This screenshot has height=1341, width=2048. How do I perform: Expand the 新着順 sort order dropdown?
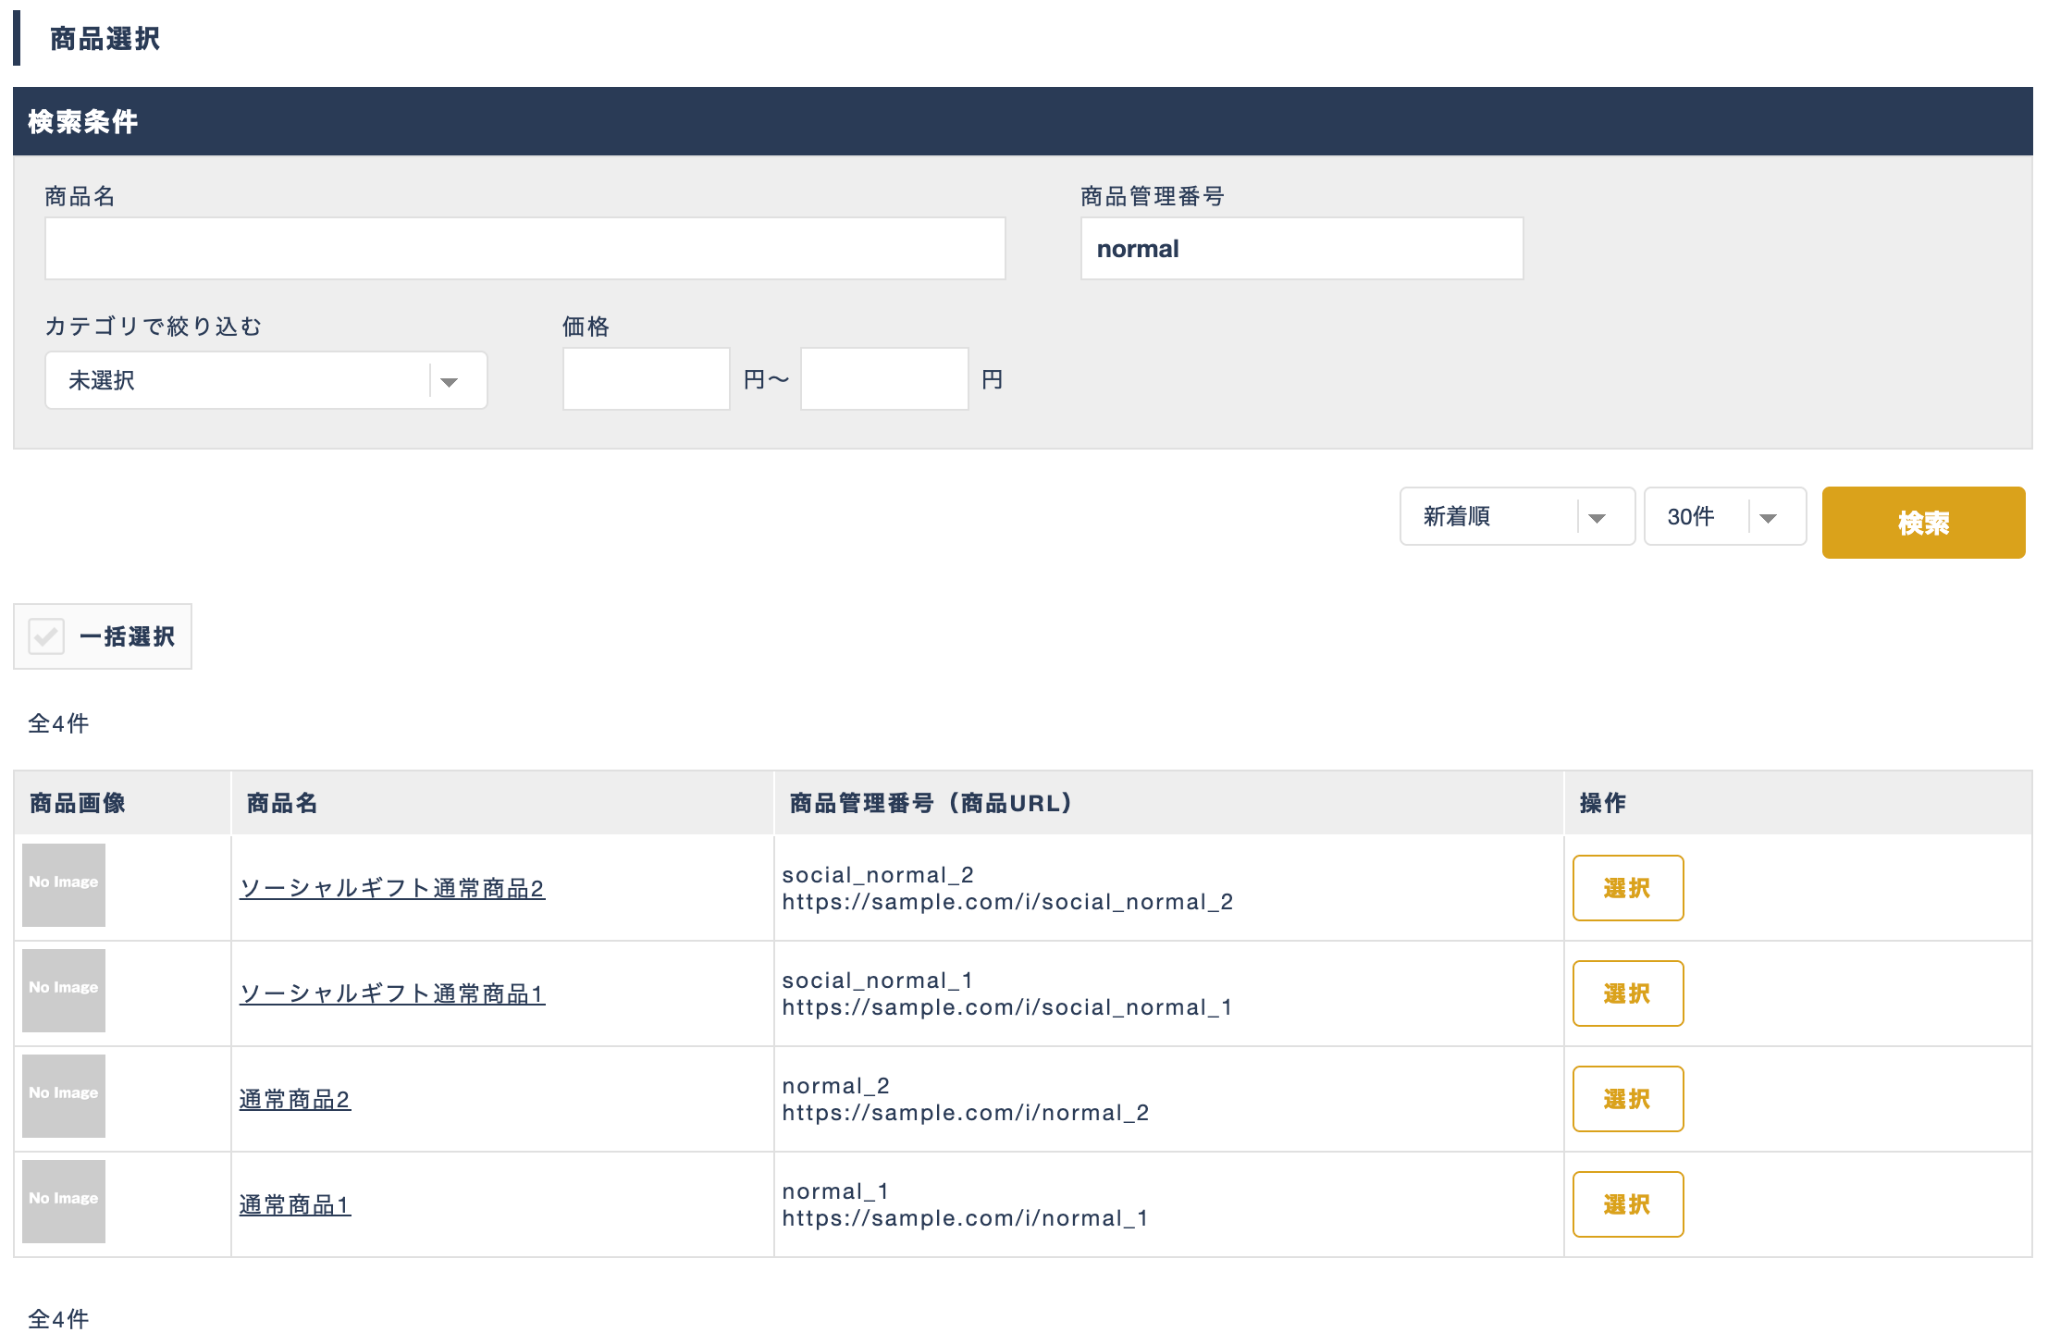(1516, 517)
